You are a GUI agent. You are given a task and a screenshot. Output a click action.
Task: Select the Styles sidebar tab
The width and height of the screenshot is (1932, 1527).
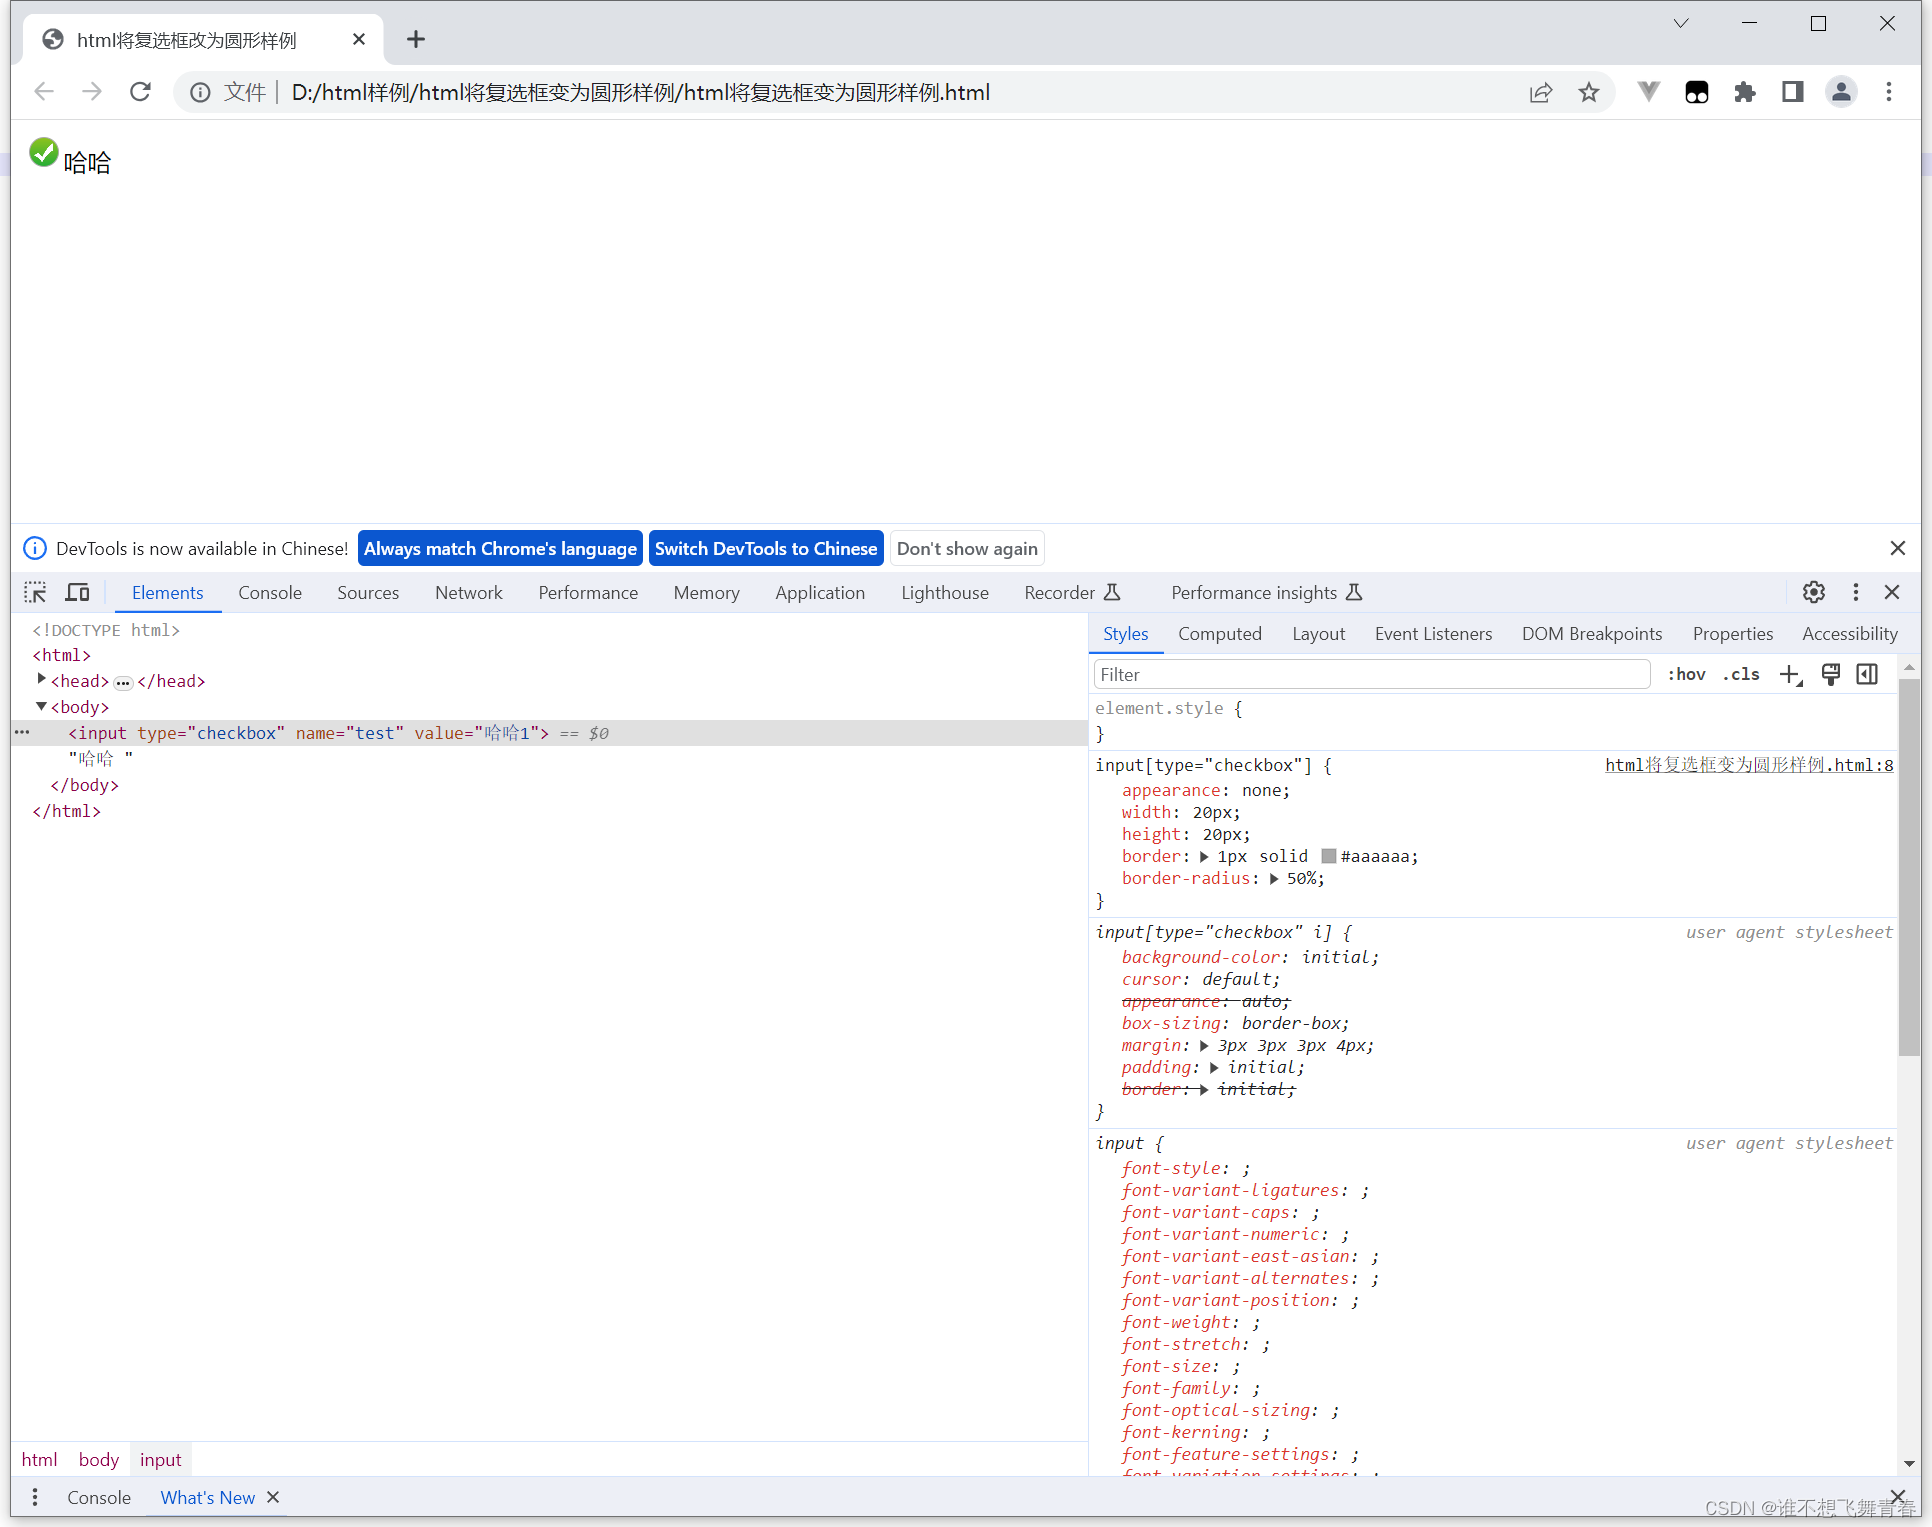click(1125, 634)
